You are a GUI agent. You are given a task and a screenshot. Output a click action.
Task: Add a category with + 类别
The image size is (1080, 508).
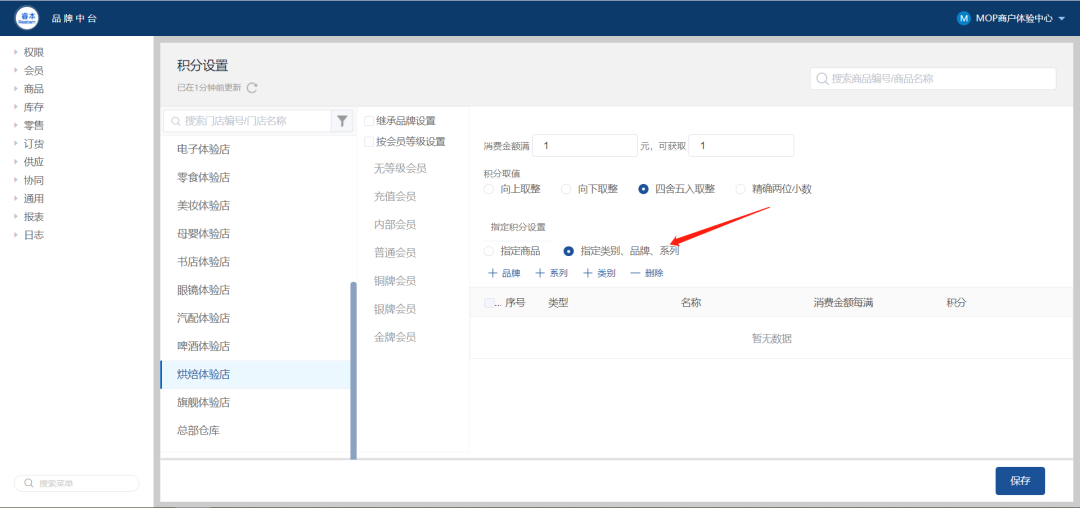[x=599, y=273]
